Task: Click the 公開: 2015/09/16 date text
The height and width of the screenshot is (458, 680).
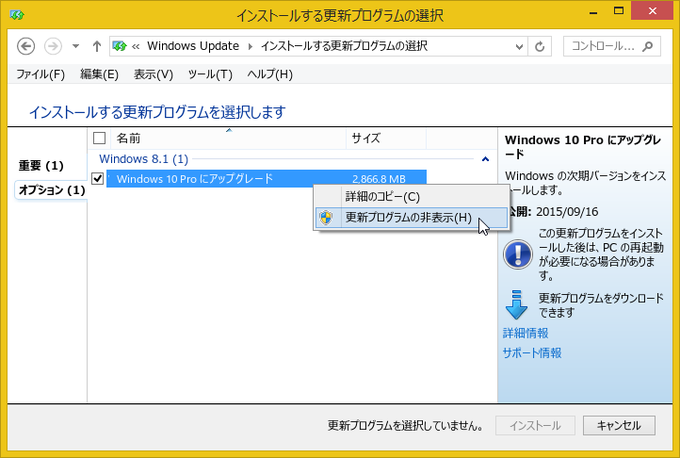Action: click(x=552, y=212)
